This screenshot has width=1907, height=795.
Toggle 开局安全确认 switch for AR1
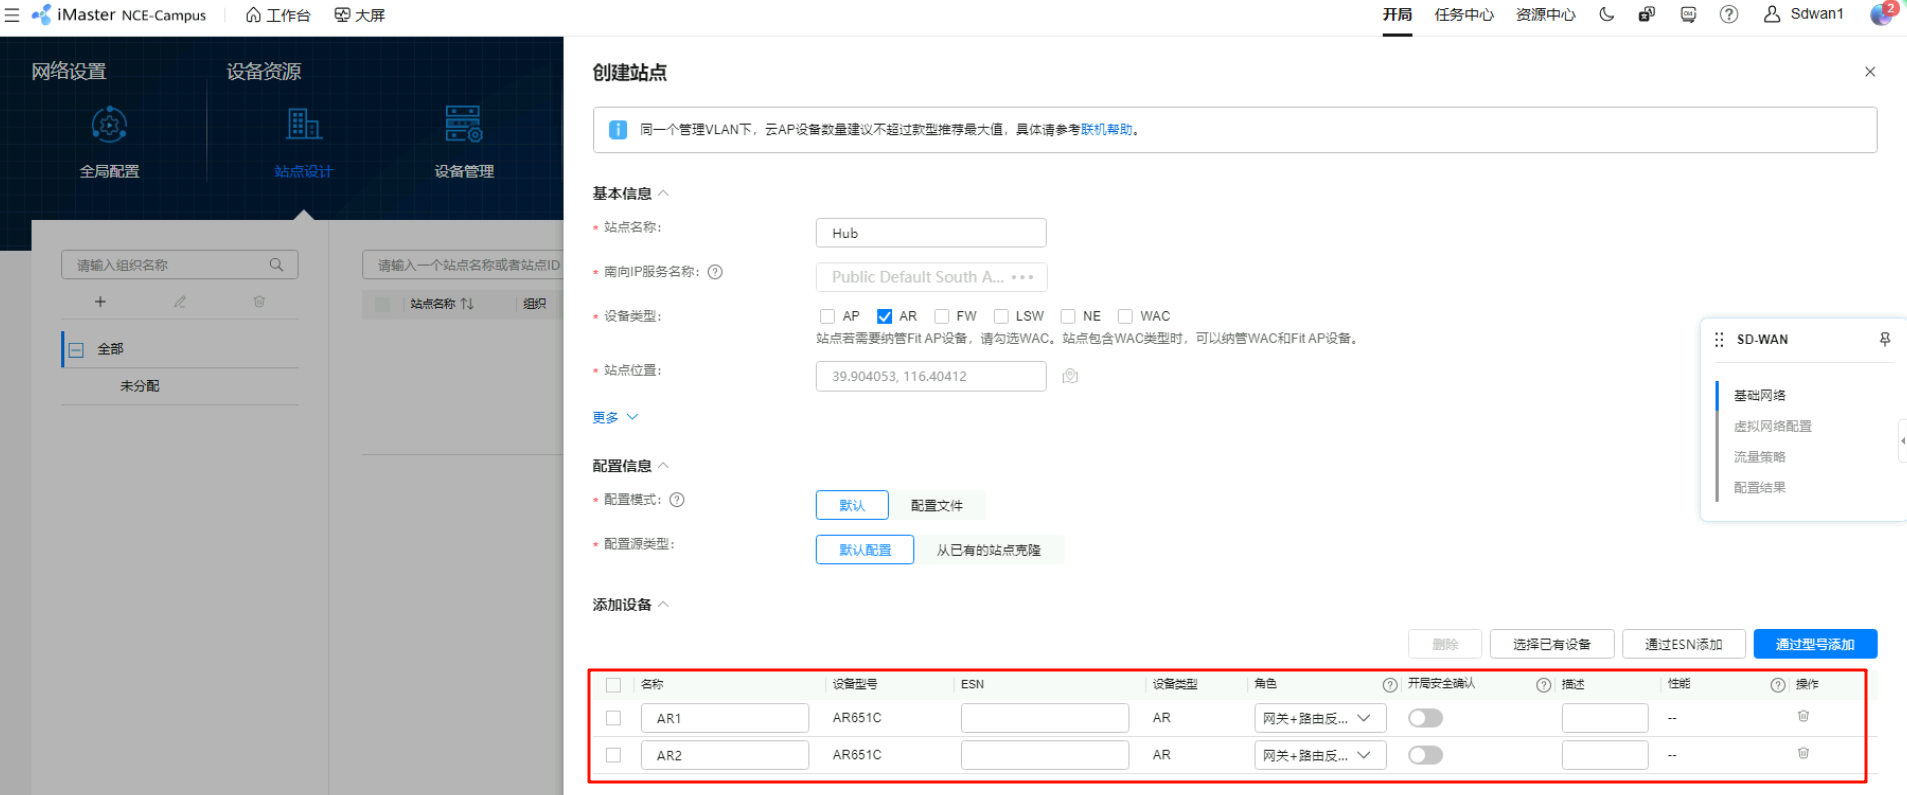pos(1425,718)
